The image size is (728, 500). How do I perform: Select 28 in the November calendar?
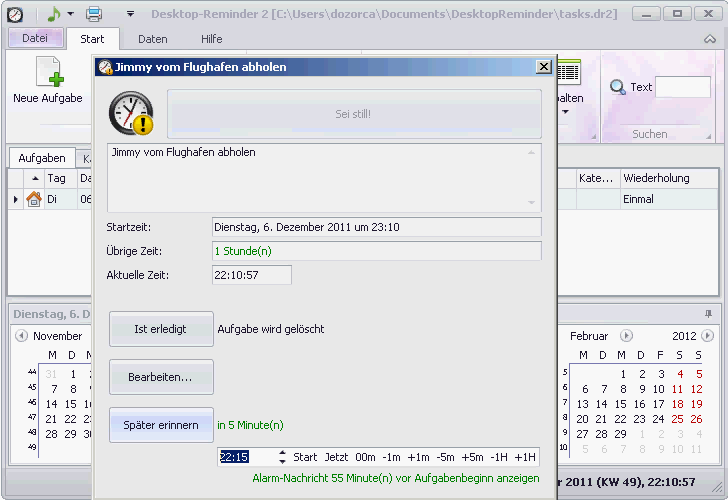[51, 434]
